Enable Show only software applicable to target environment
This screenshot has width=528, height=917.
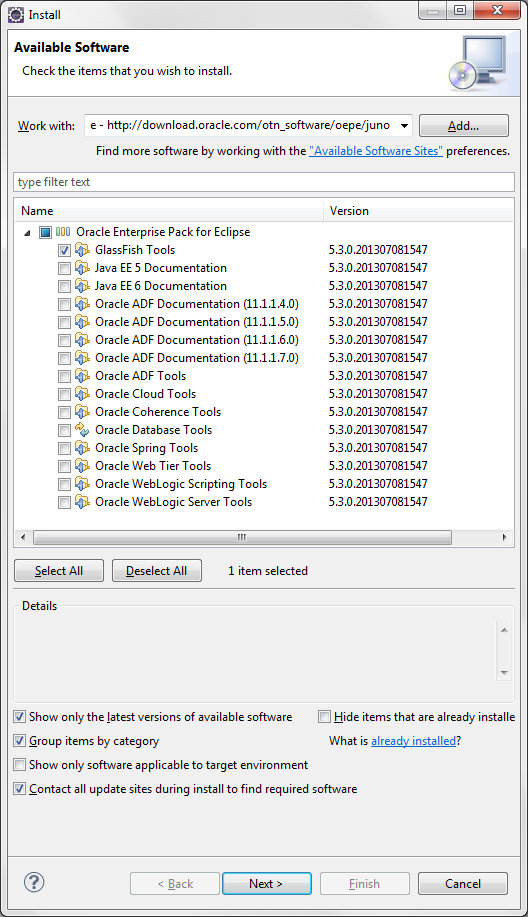coord(20,765)
